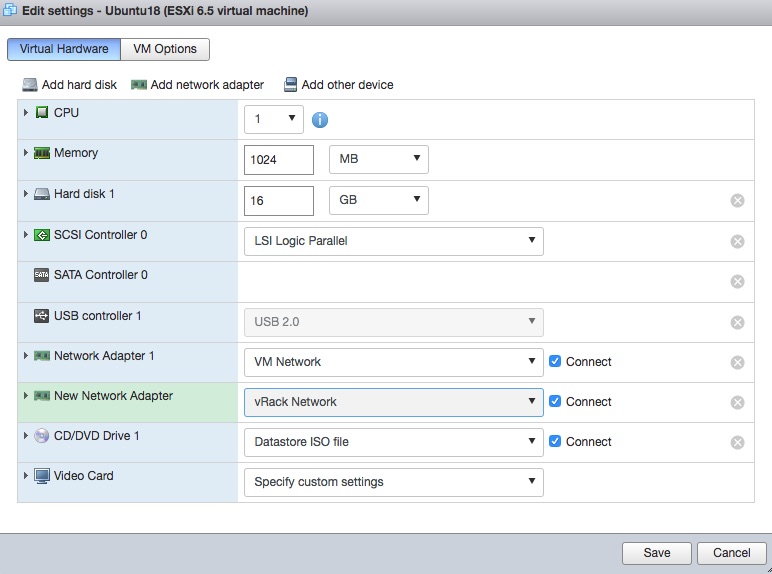Click the Network Adapter 1 icon
Image resolution: width=772 pixels, height=574 pixels.
(x=42, y=355)
